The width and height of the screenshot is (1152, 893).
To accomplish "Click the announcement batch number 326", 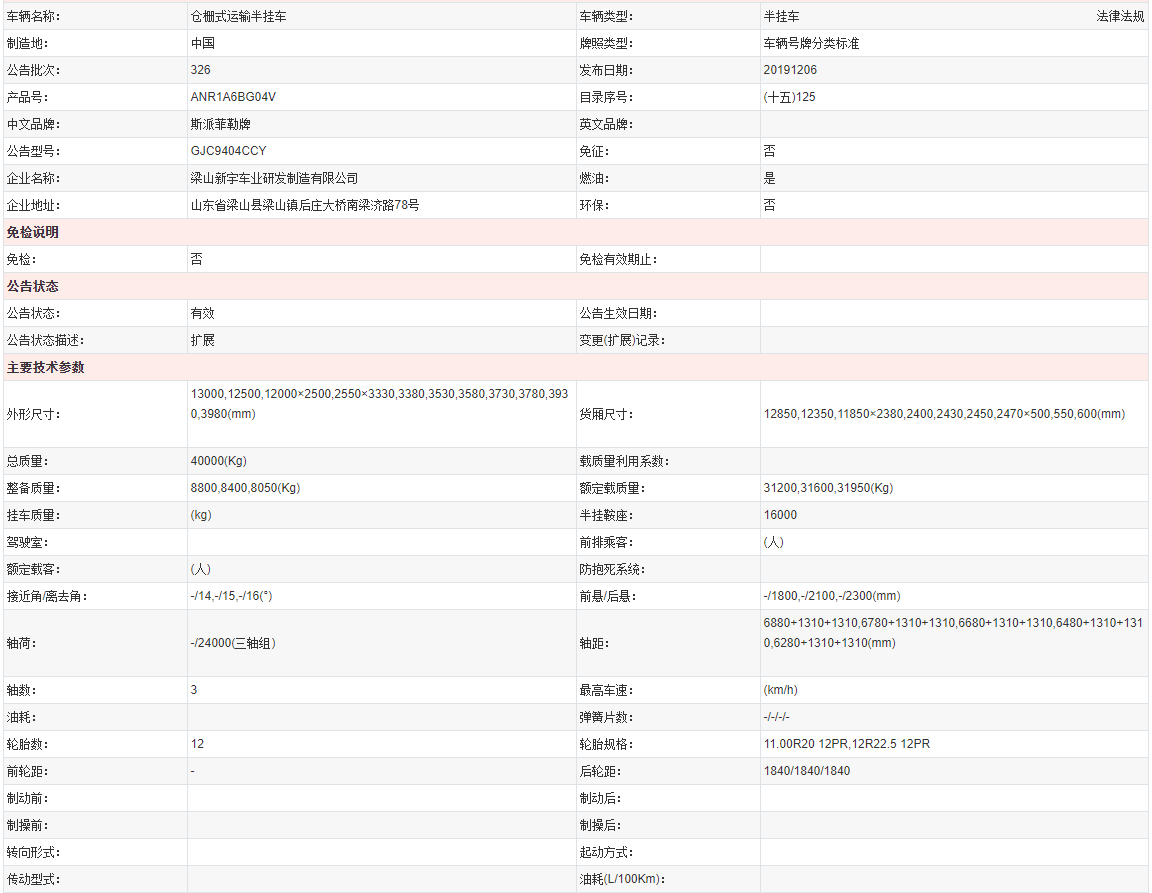I will (x=200, y=71).
